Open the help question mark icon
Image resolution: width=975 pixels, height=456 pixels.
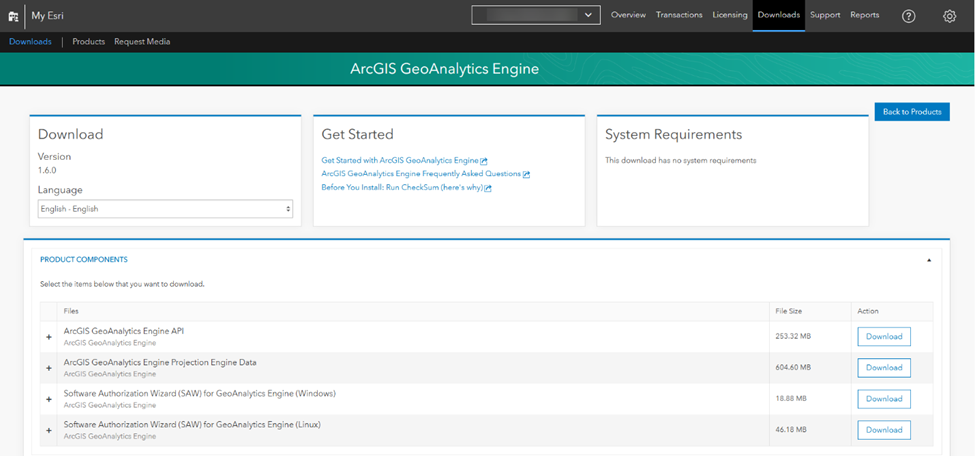(x=908, y=16)
